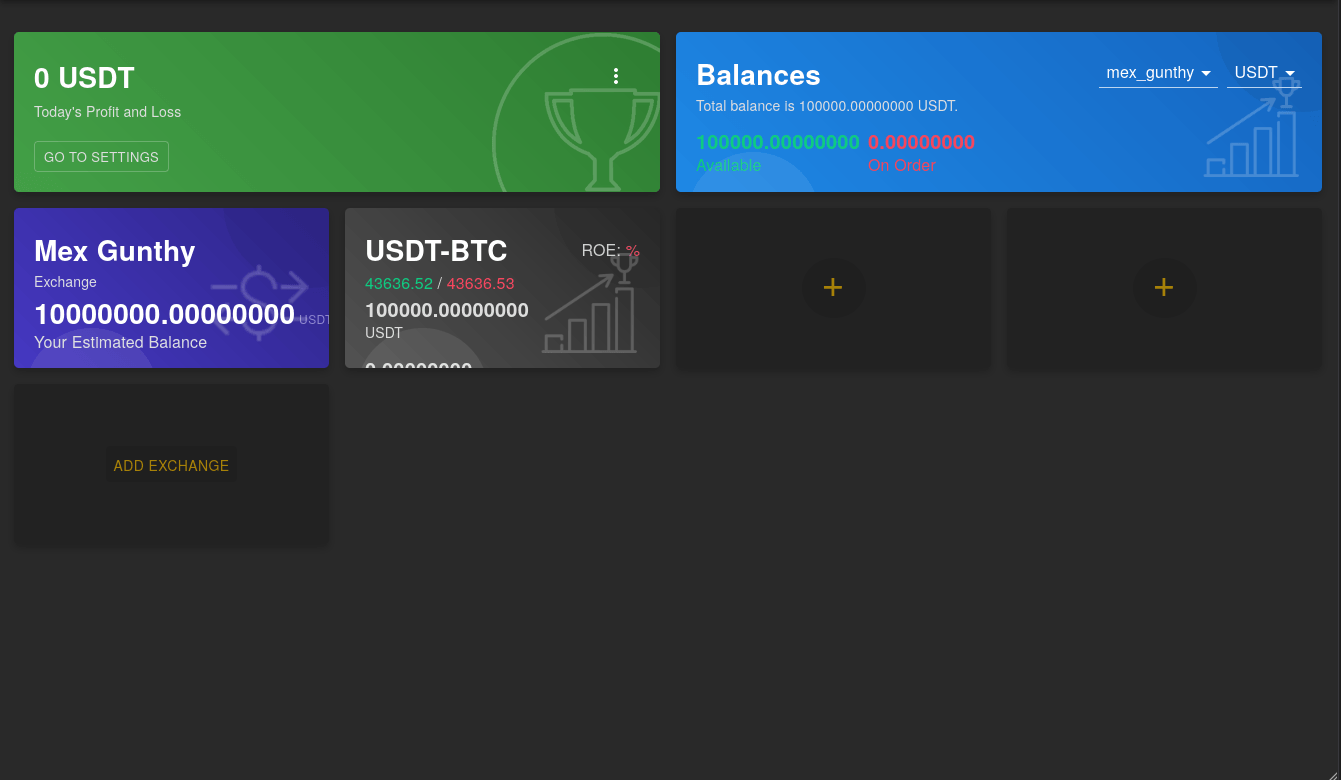Click the 100000.00000000 amount in the USDT-BTC card
The image size is (1341, 780).
click(x=447, y=310)
